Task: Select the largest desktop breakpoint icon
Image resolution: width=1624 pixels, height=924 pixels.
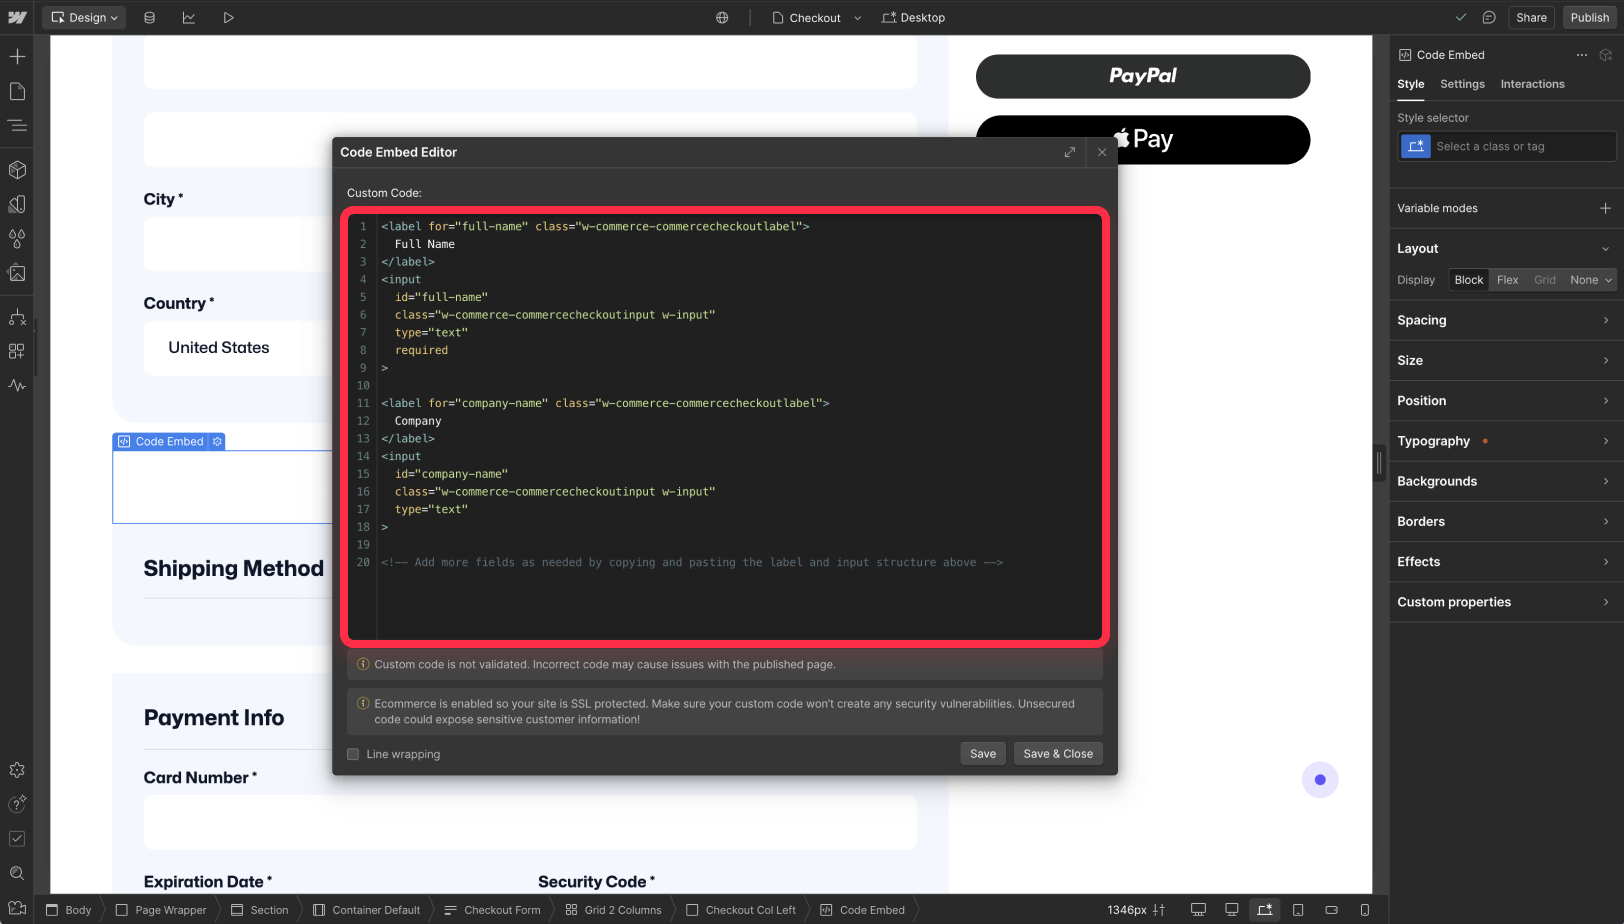Action: pyautogui.click(x=1198, y=910)
